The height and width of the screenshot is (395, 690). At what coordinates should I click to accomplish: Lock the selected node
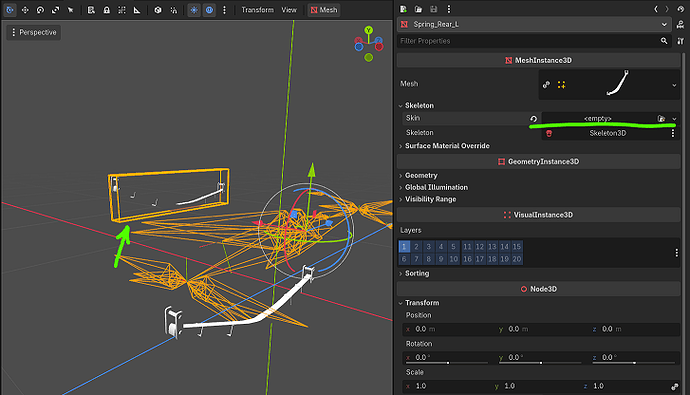pyautogui.click(x=106, y=10)
